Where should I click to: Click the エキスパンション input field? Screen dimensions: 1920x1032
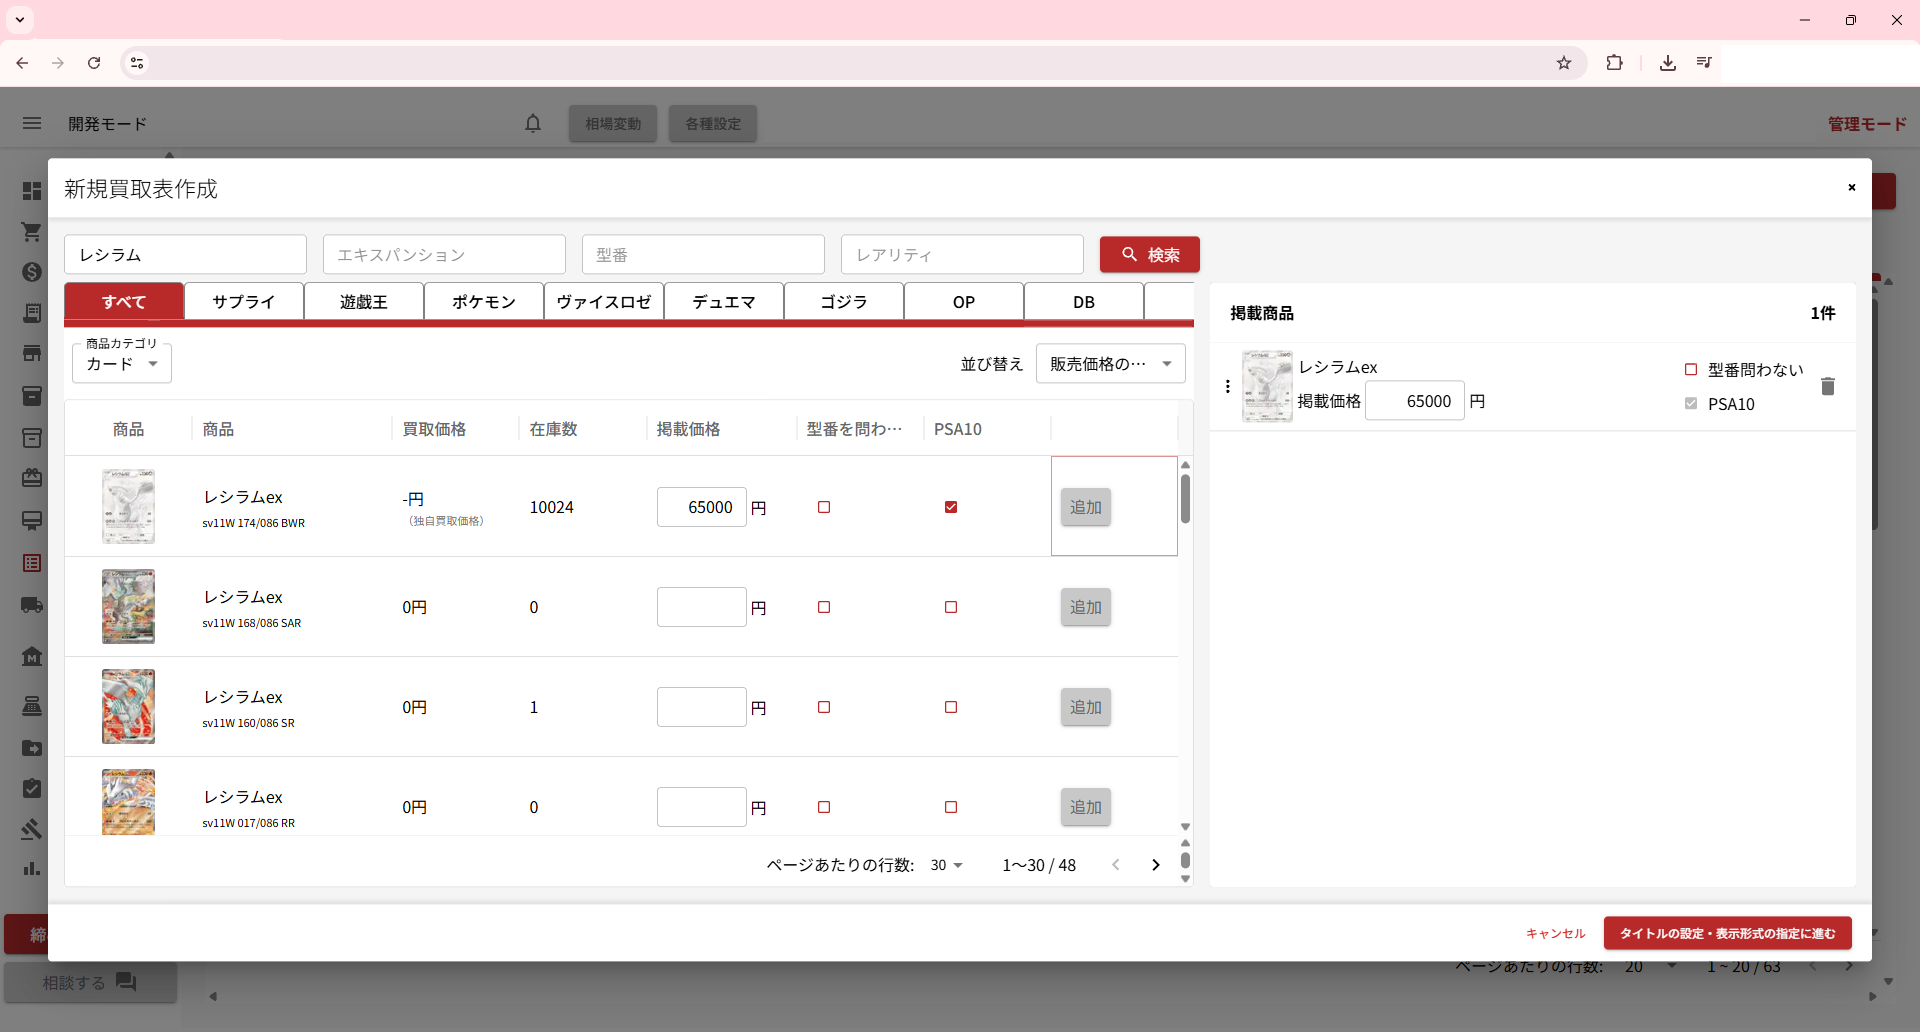coord(444,255)
